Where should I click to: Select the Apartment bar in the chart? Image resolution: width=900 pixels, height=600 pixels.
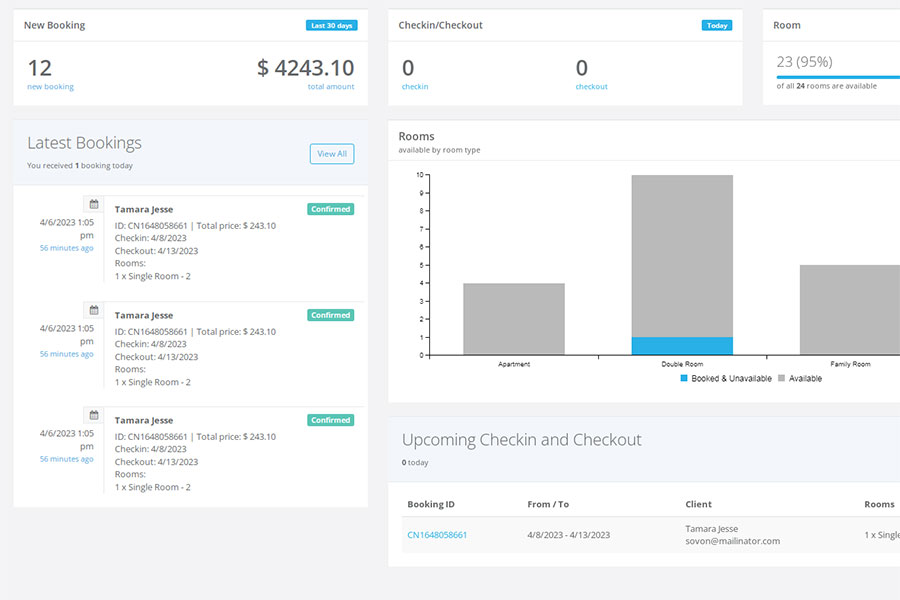[513, 319]
